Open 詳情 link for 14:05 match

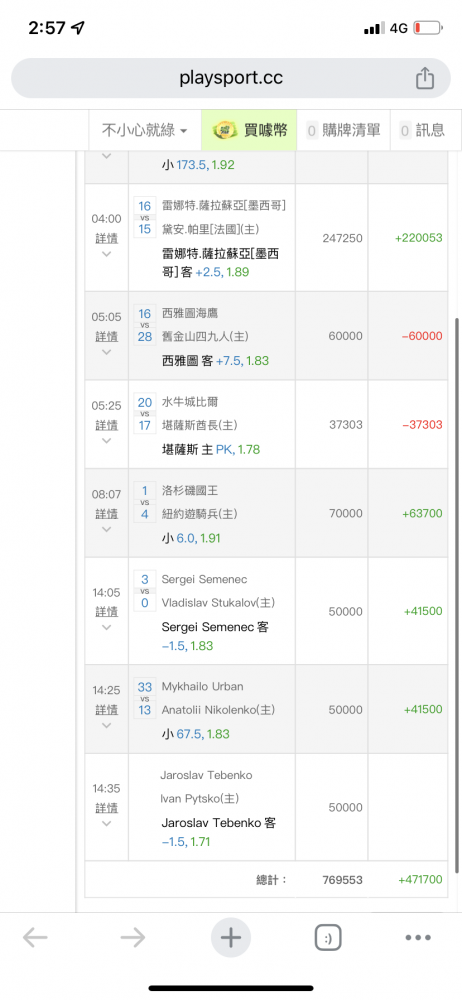click(x=107, y=612)
